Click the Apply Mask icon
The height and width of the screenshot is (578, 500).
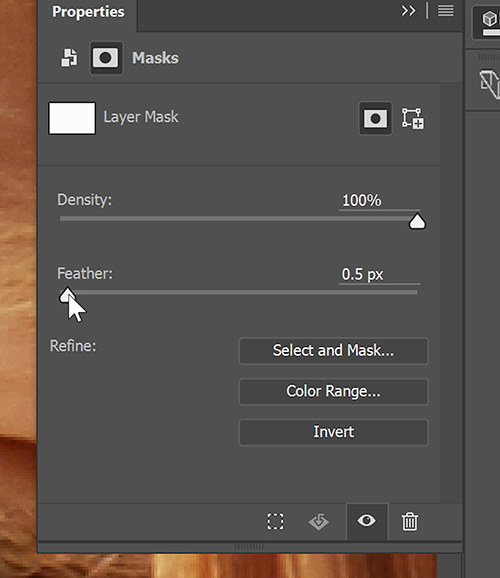[x=319, y=522]
